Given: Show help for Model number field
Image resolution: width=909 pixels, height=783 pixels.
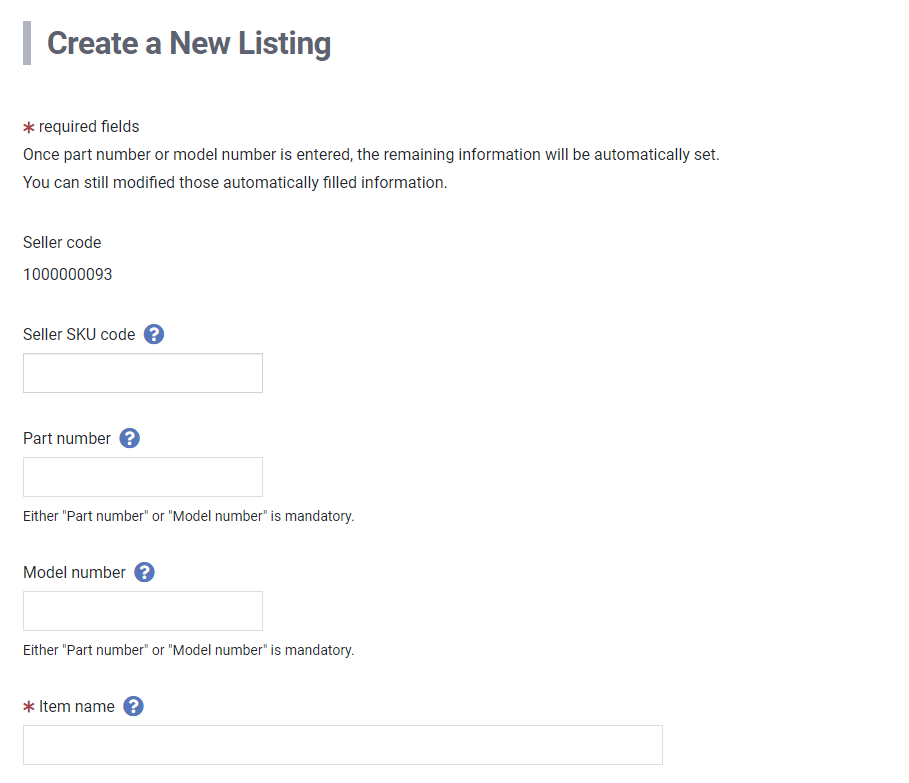Looking at the screenshot, I should 144,572.
